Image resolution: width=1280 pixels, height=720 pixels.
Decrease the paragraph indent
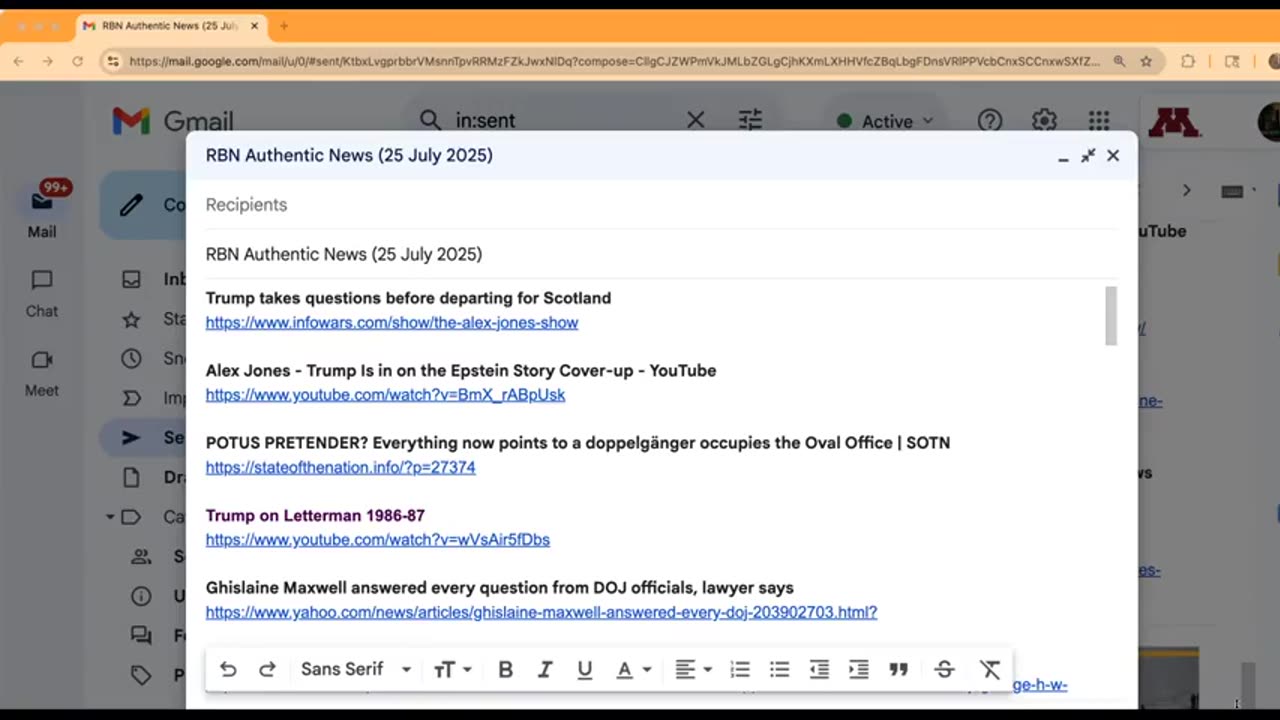[819, 669]
